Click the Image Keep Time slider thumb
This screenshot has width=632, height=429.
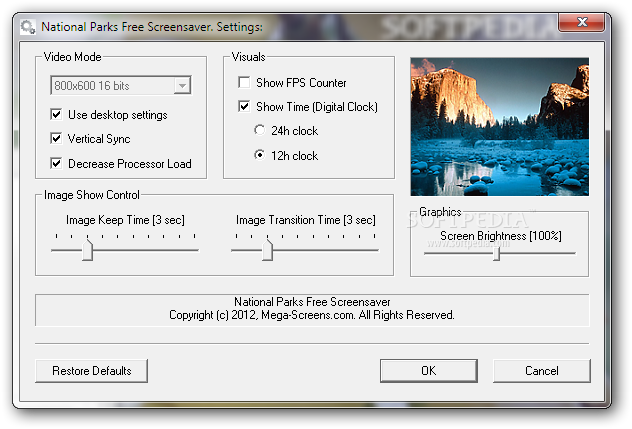87,250
